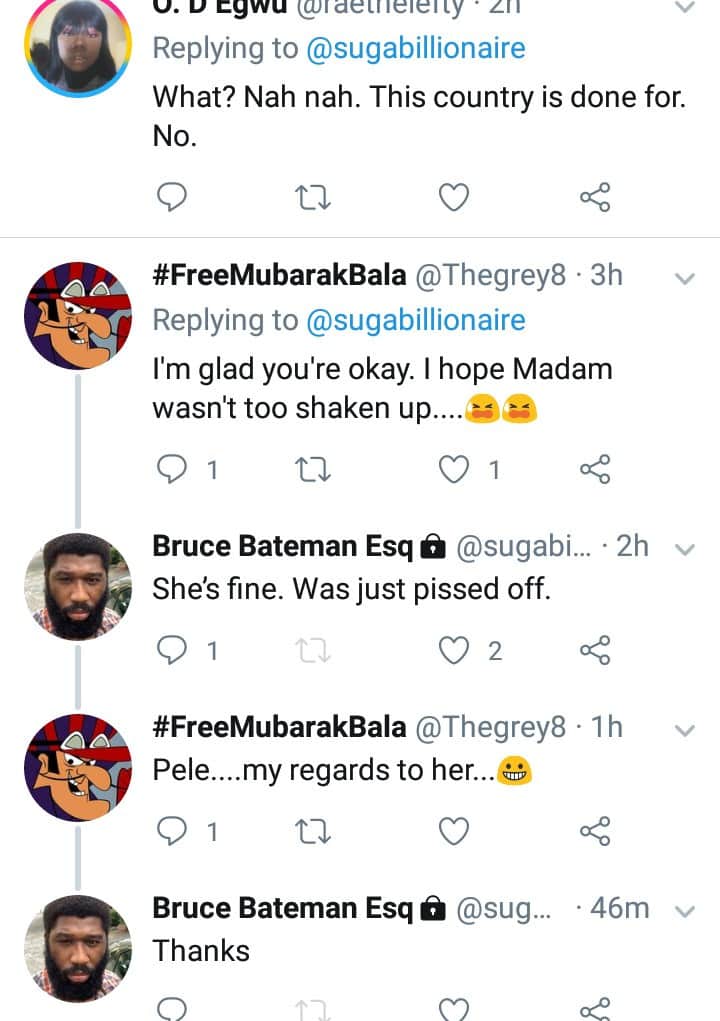Open the @sugabillionaire link in the first reply

point(415,49)
